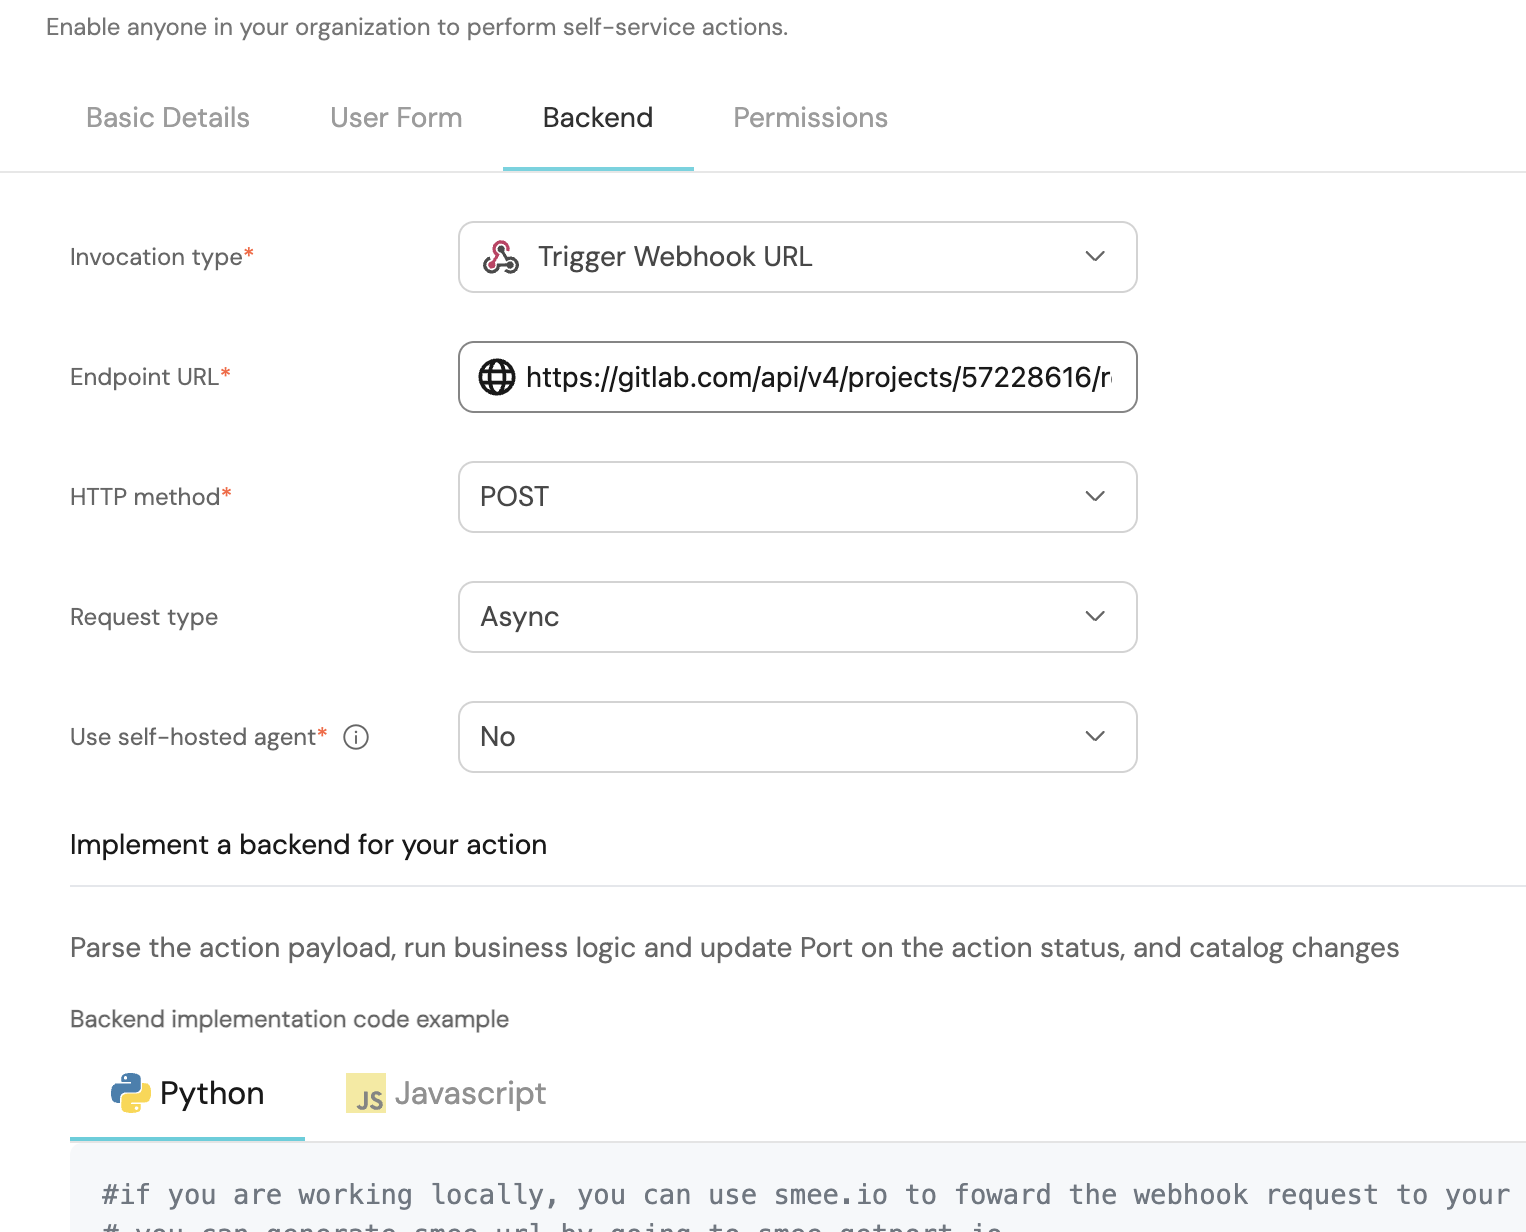
Task: Expand the Use self-hosted agent dropdown
Action: tap(797, 737)
